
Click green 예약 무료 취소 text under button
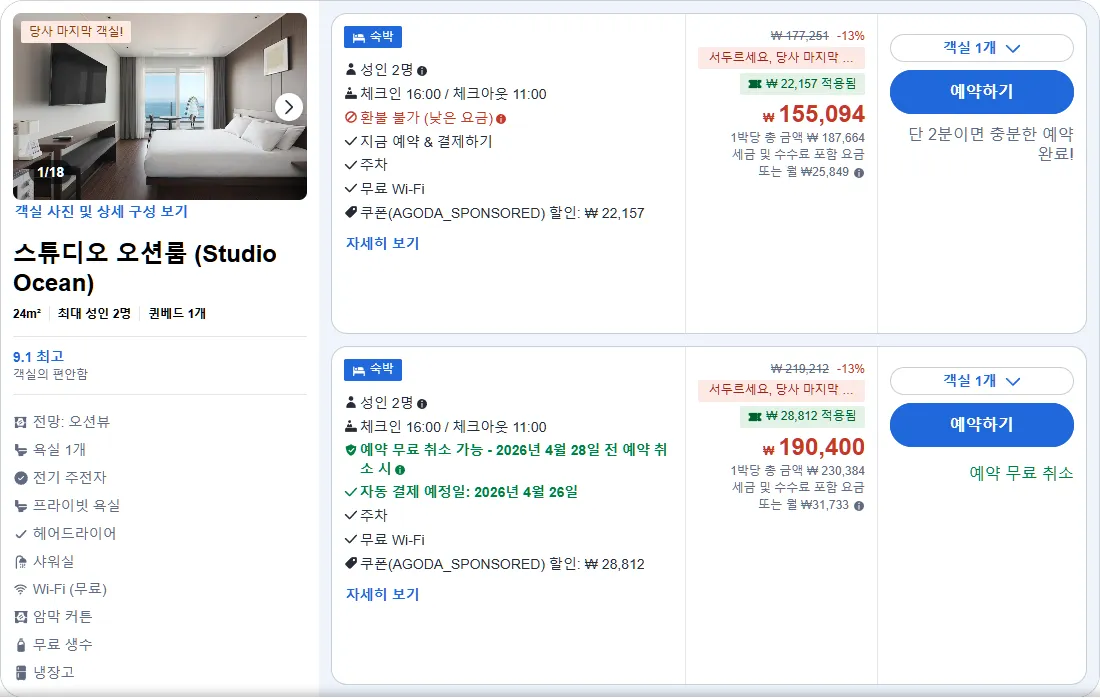[x=1021, y=473]
